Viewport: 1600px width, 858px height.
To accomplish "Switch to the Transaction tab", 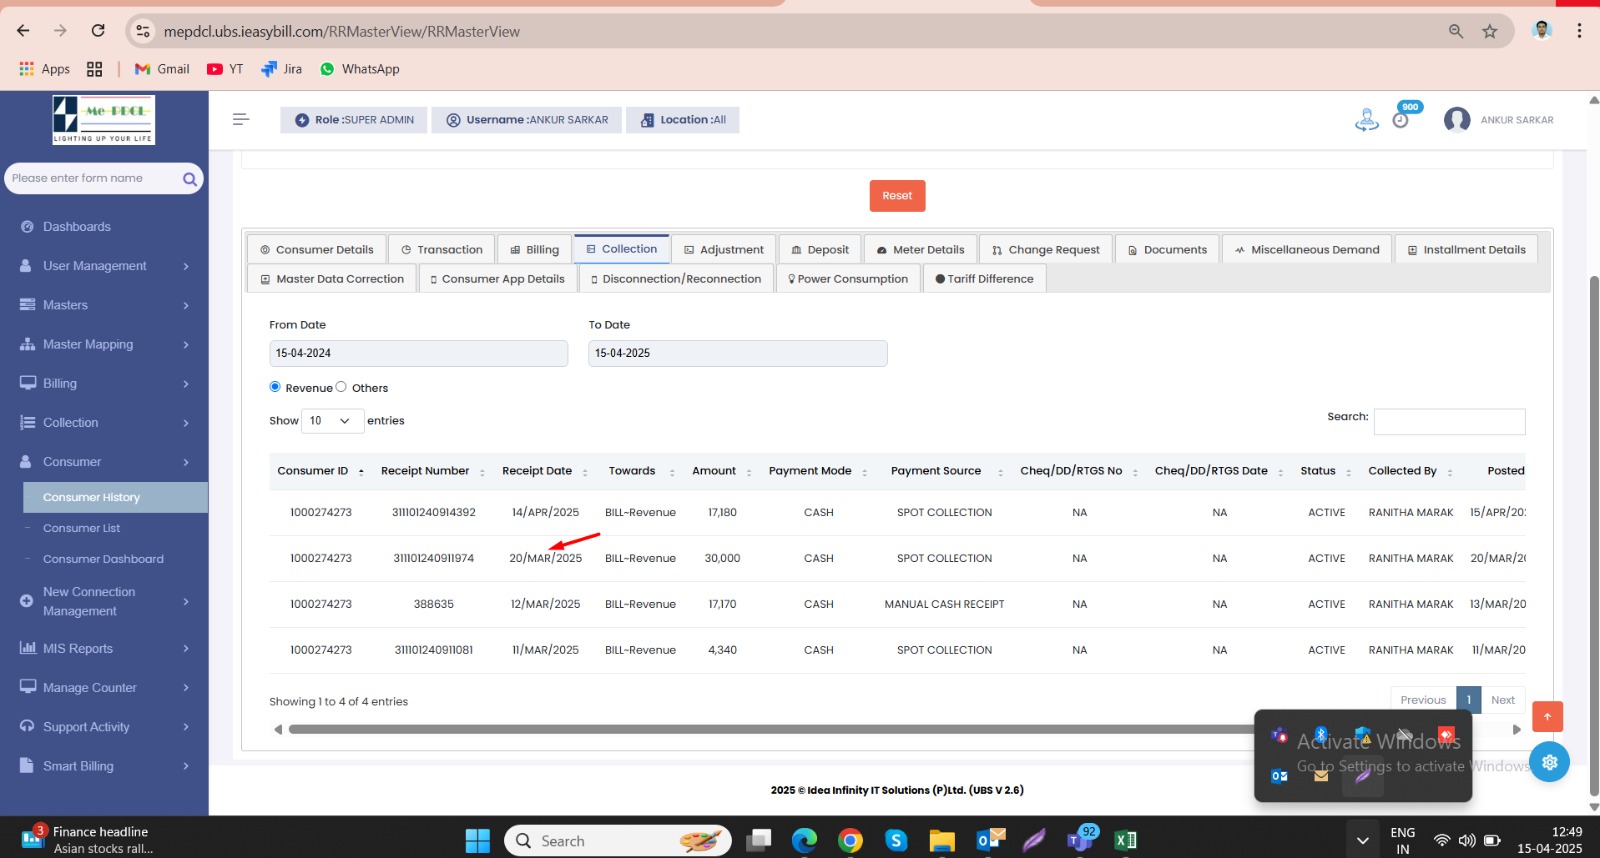I will 441,249.
